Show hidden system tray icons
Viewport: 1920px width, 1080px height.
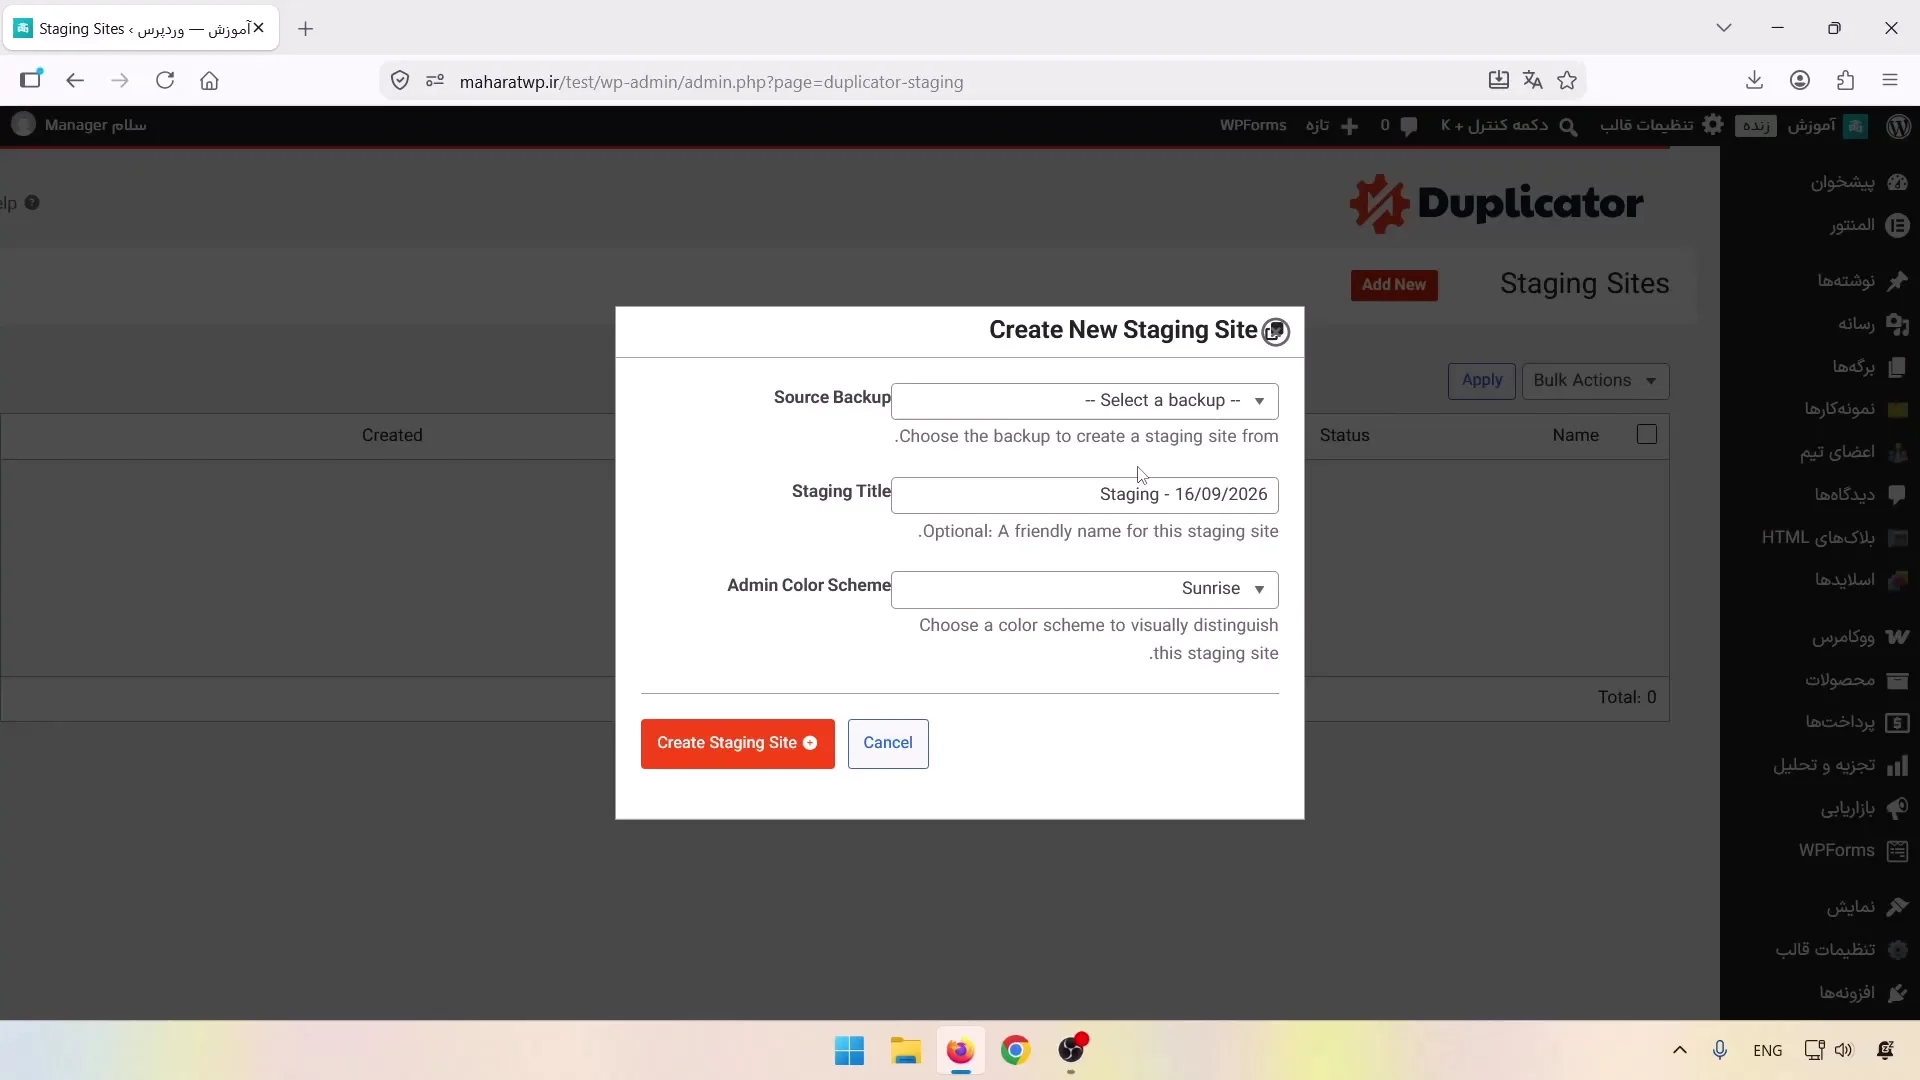pos(1680,1051)
